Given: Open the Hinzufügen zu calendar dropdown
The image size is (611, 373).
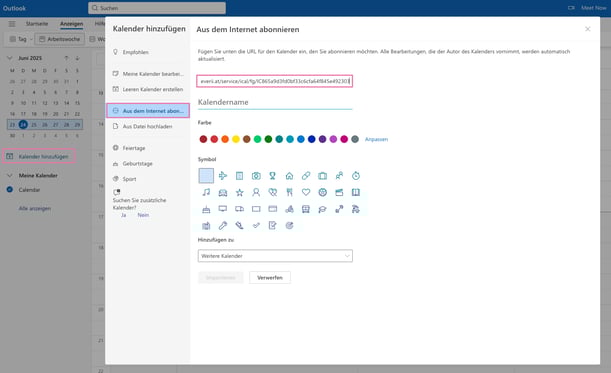Looking at the screenshot, I should point(275,256).
